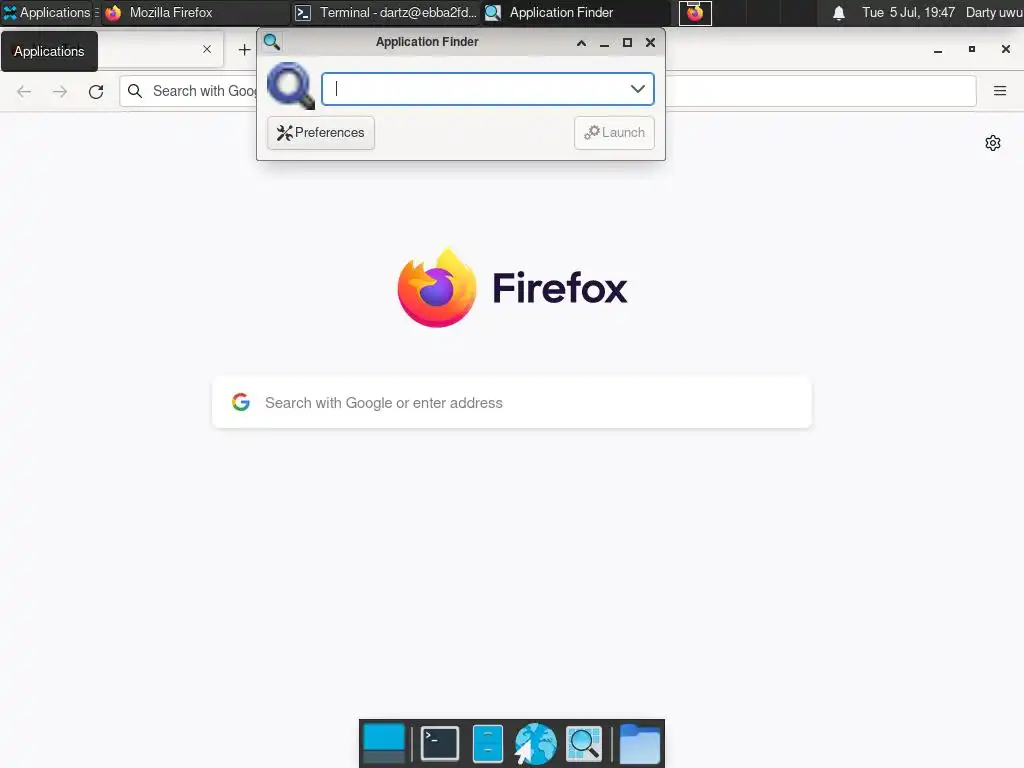Click the Firefox workspace thumbnail in the top panel
Viewport: 1024px width, 768px height.
(x=695, y=13)
